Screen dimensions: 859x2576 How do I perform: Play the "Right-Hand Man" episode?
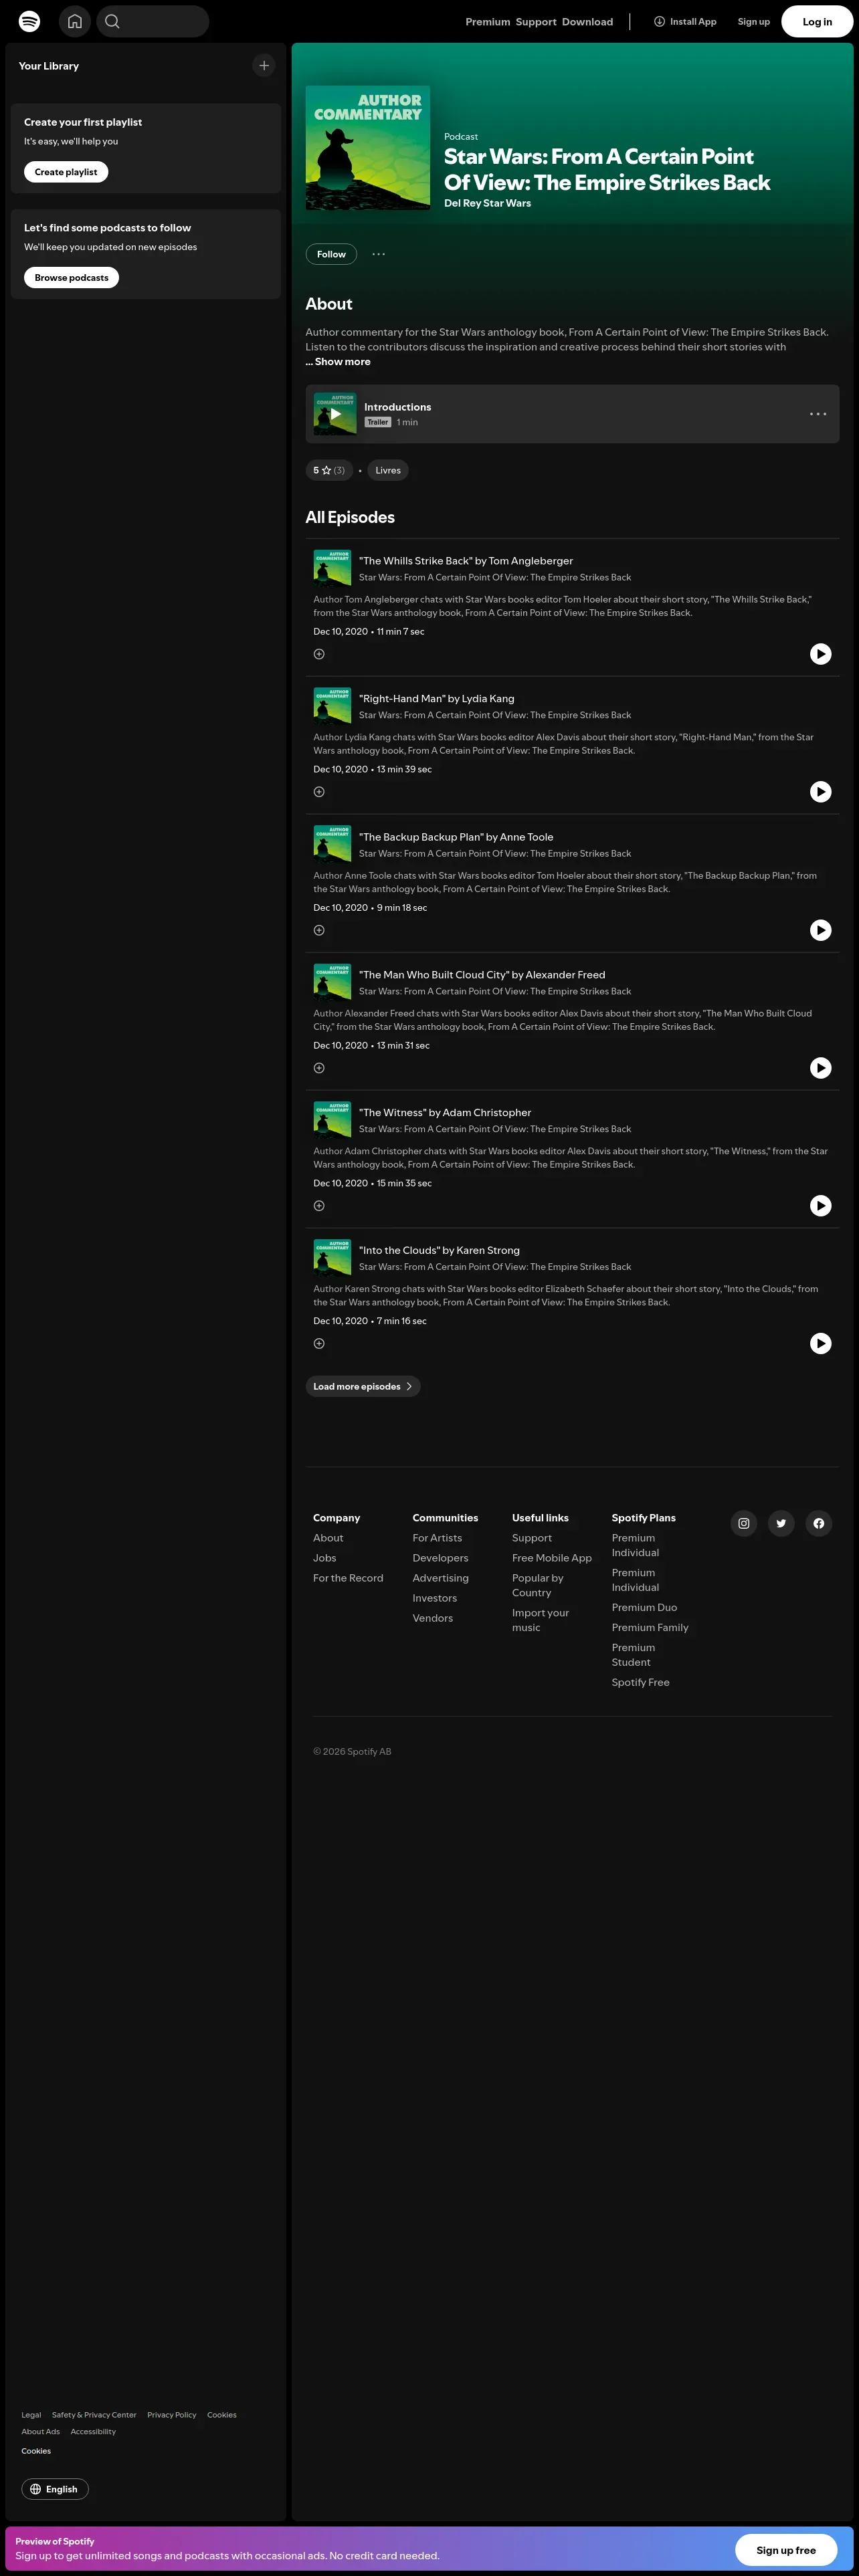820,792
